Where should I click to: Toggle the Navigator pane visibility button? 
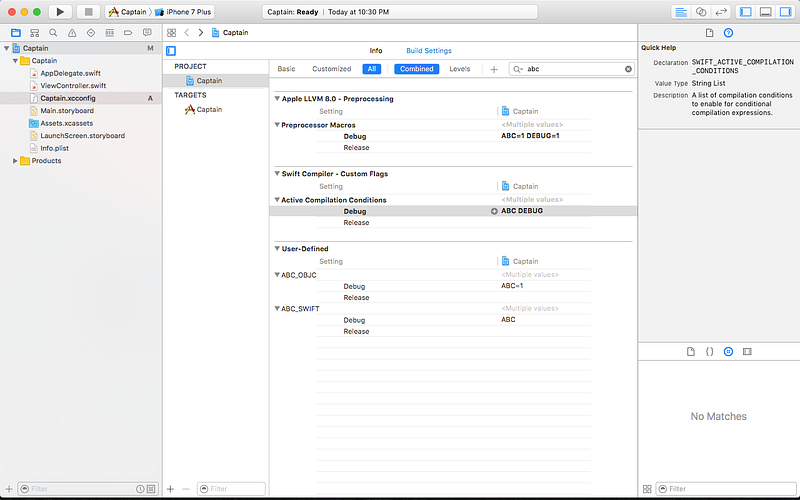point(745,12)
